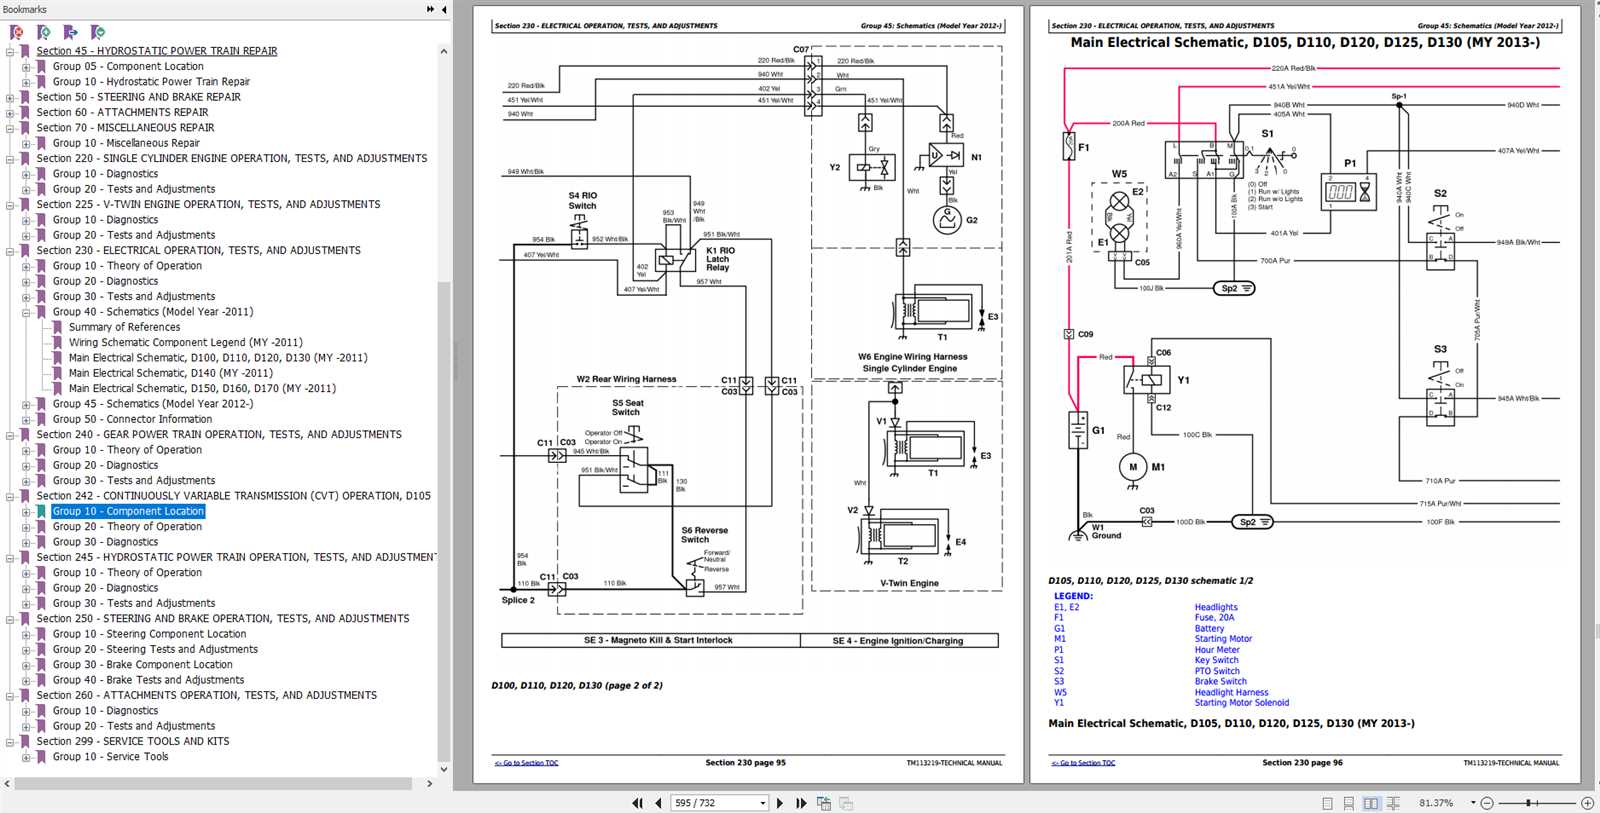Click the zoom slider handle
Screen dimensions: 1600x813
[x=1529, y=803]
